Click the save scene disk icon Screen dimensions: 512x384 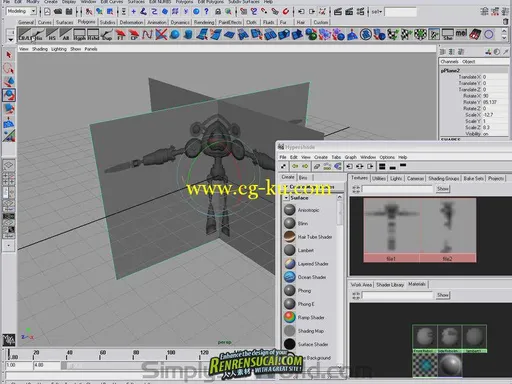69,12
